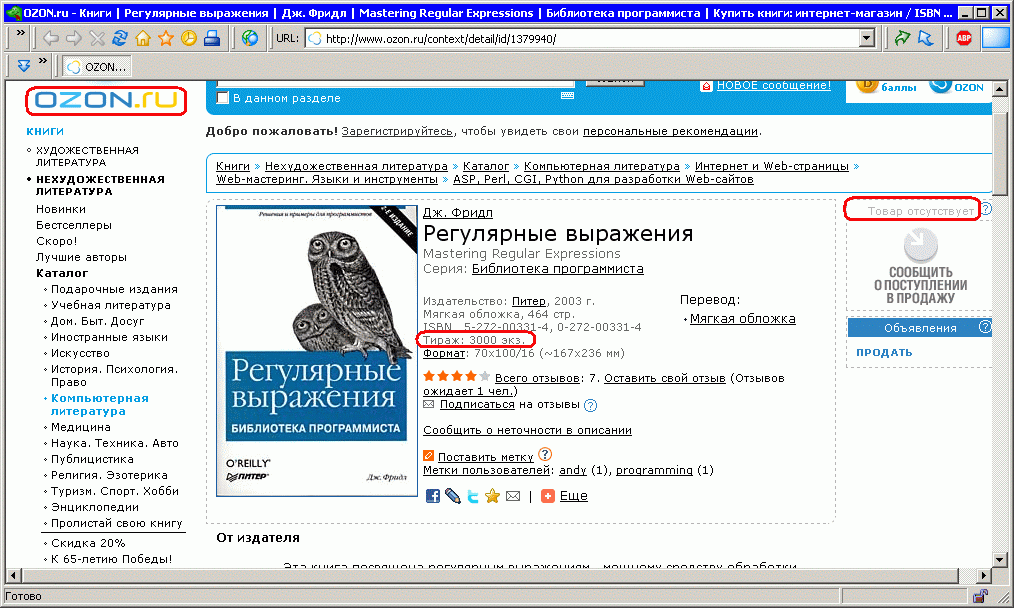
Task: Click the globe icon in the toolbar
Action: (250, 39)
